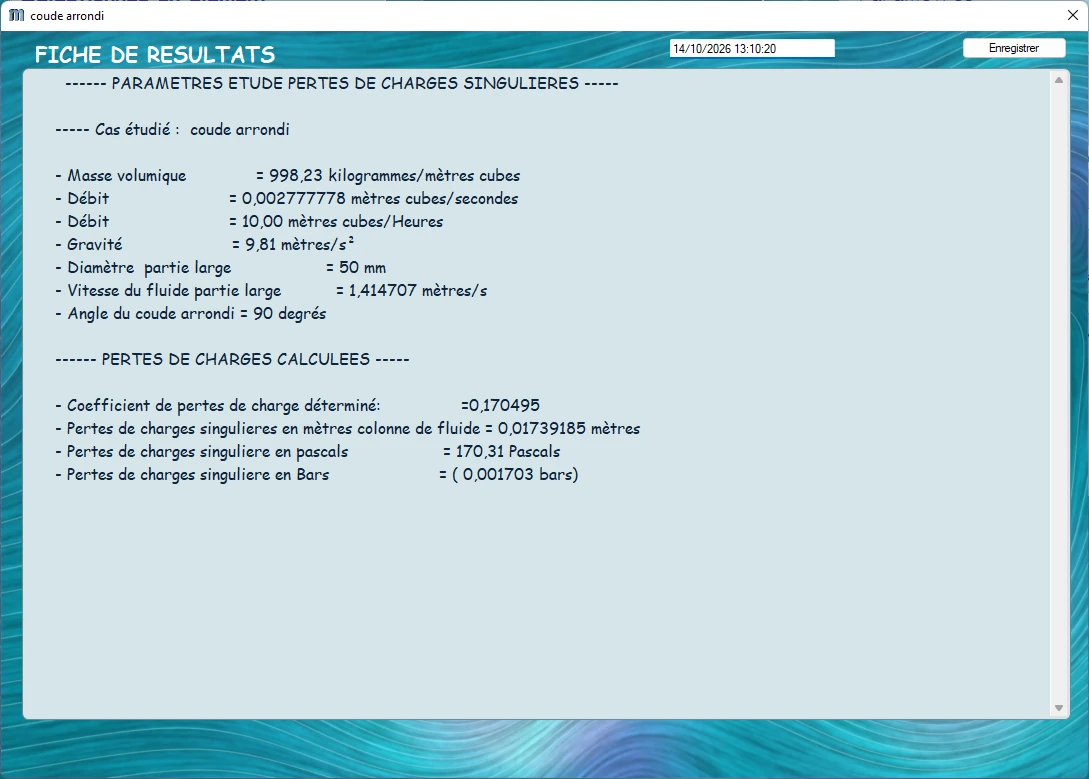
Task: Click the Gravité 9,81 mètres/s² line
Action: 205,244
